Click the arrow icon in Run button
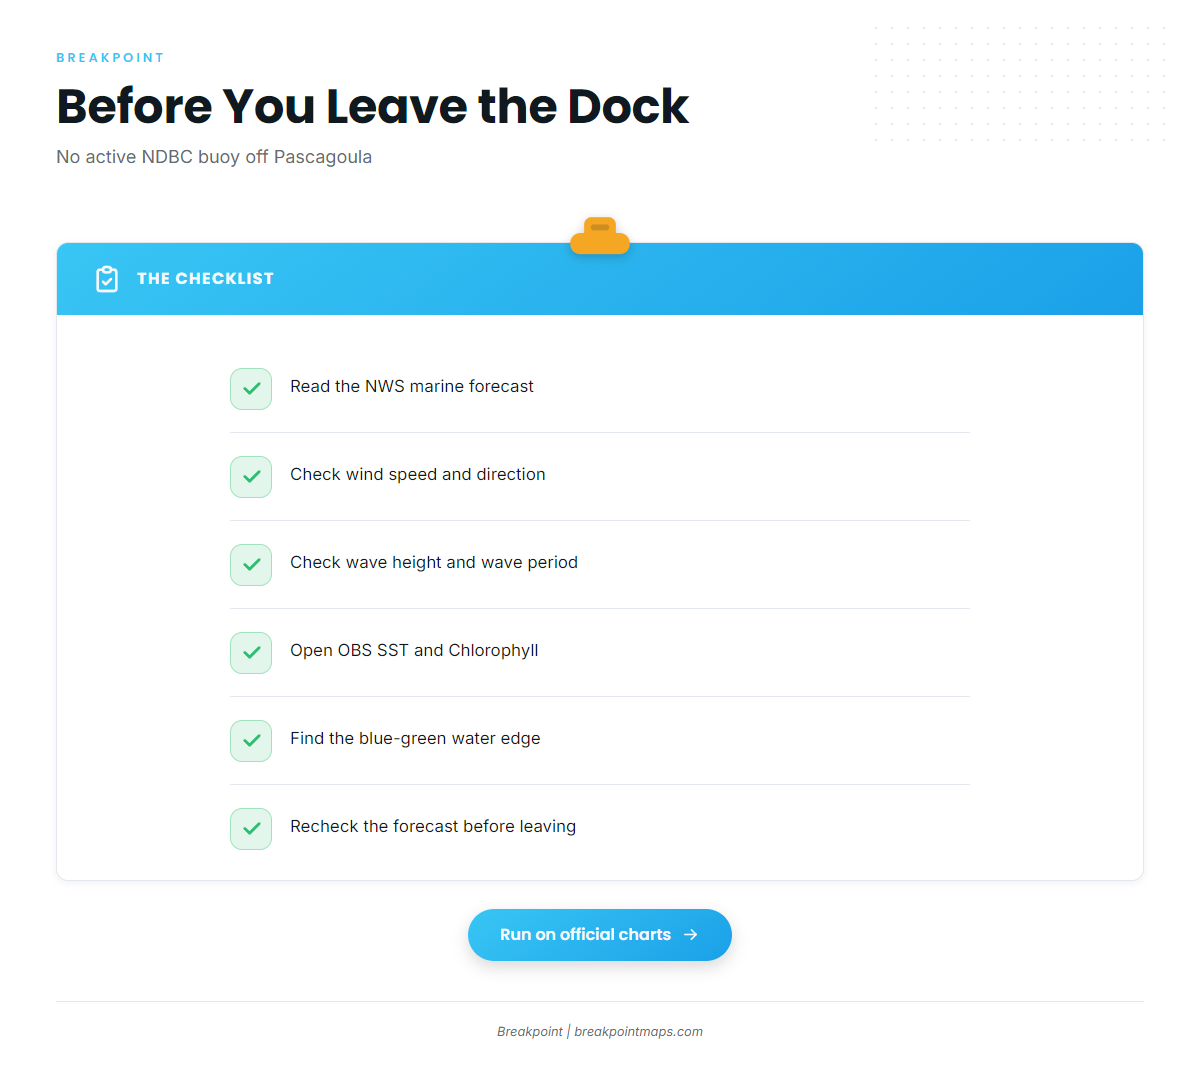This screenshot has height=1066, width=1200. pyautogui.click(x=691, y=935)
